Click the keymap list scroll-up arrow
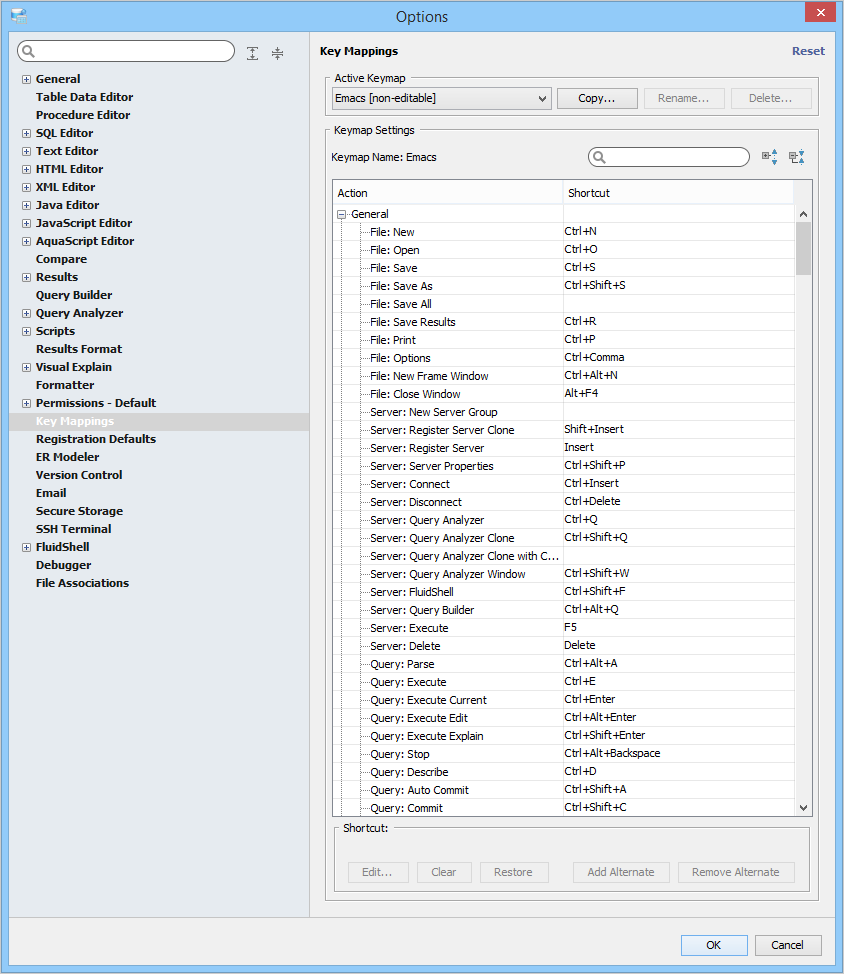Image resolution: width=844 pixels, height=974 pixels. [803, 214]
